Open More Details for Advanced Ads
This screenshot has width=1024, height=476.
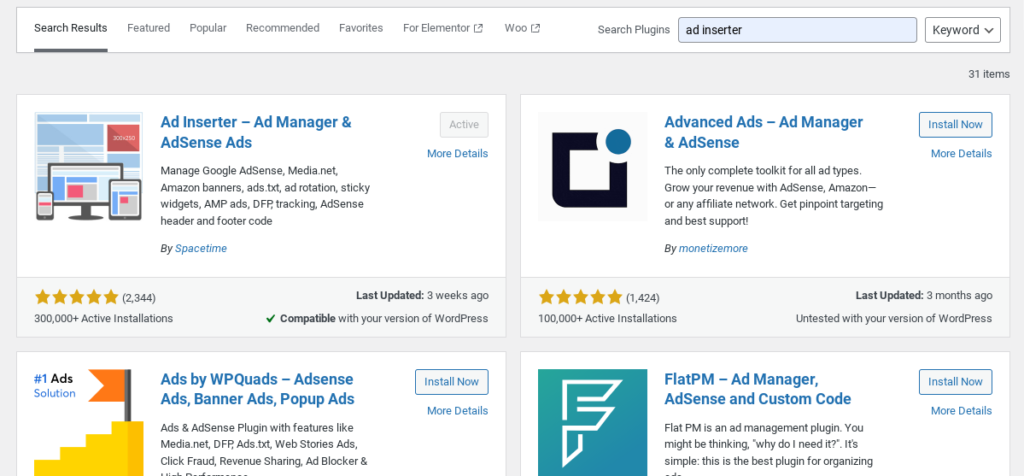[x=961, y=153]
